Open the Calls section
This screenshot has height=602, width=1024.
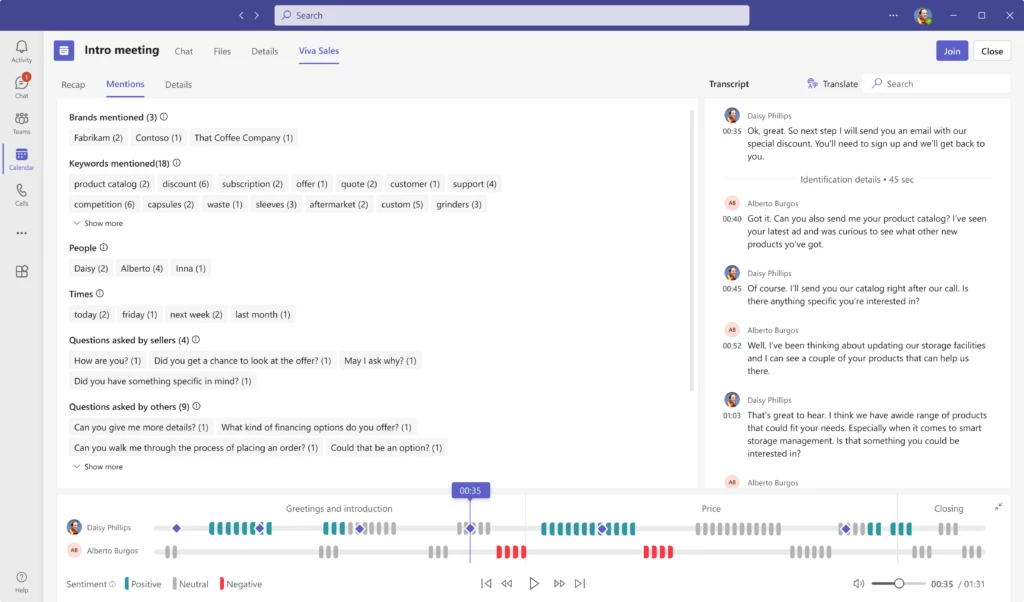point(21,195)
